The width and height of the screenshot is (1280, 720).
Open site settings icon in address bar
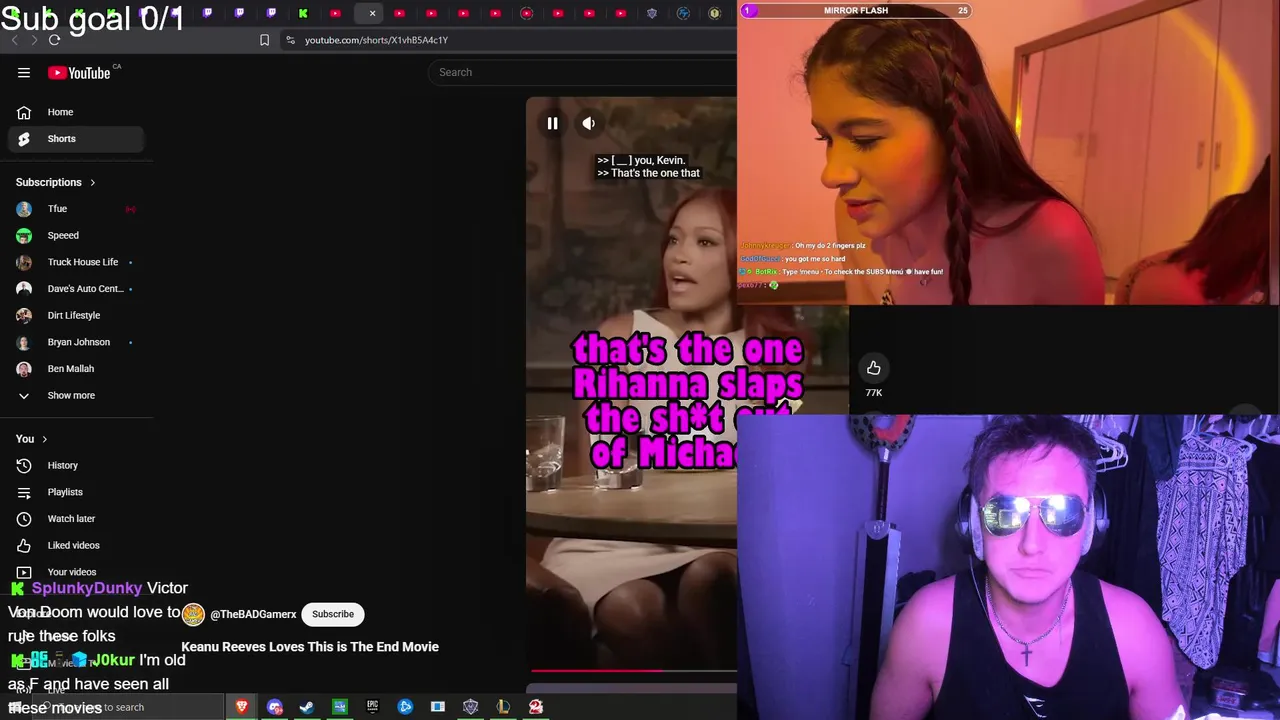pos(290,40)
